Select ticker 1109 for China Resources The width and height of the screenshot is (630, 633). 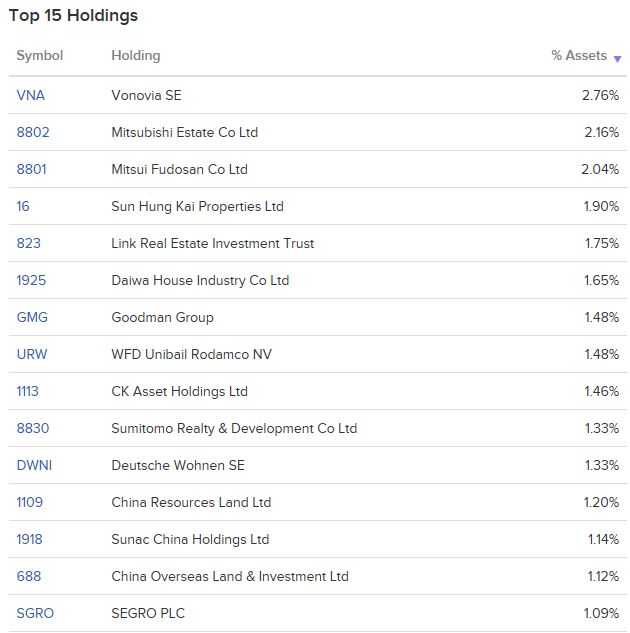pyautogui.click(x=29, y=502)
